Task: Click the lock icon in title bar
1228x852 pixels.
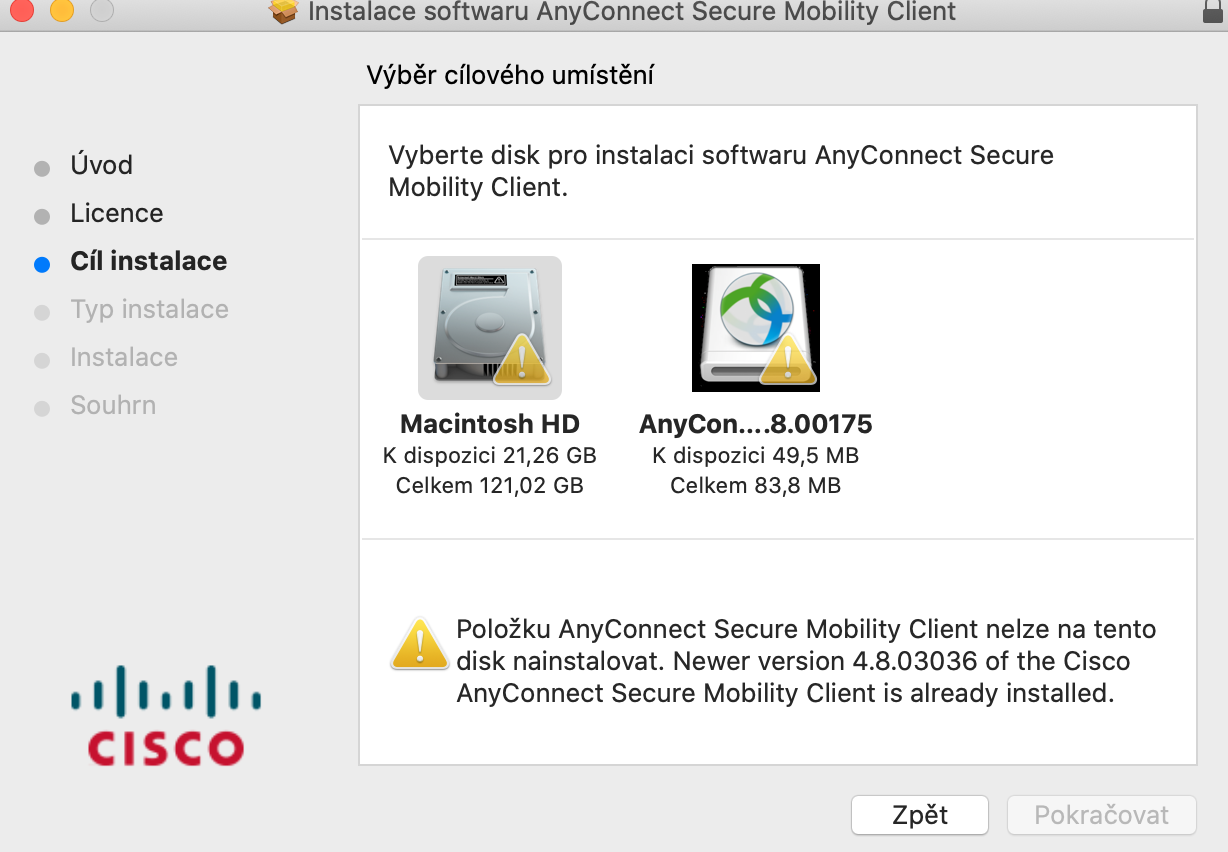Action: (x=1213, y=12)
